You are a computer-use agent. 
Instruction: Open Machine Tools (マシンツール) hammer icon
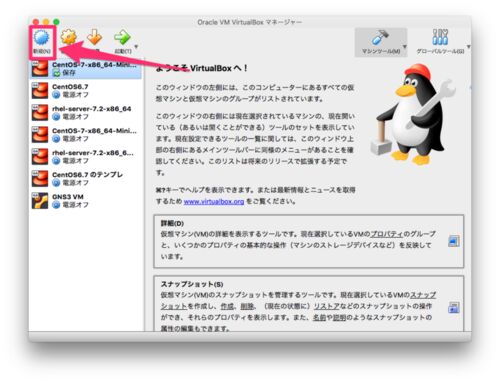380,37
